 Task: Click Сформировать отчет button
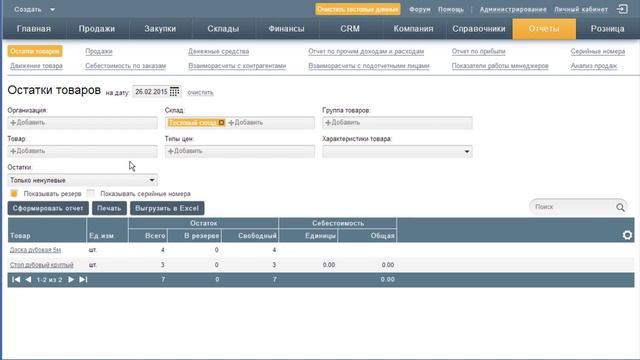click(x=48, y=208)
